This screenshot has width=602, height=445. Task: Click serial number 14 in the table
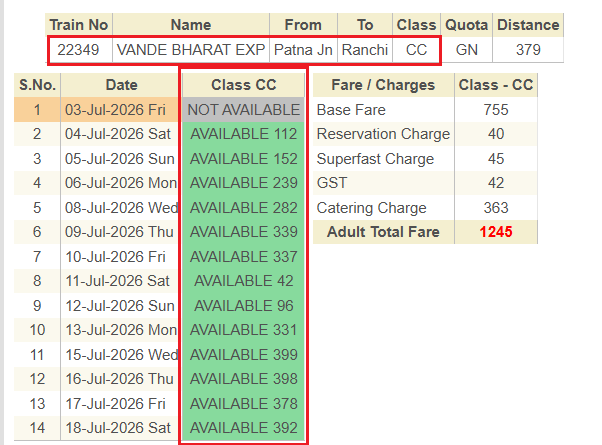[x=37, y=428]
